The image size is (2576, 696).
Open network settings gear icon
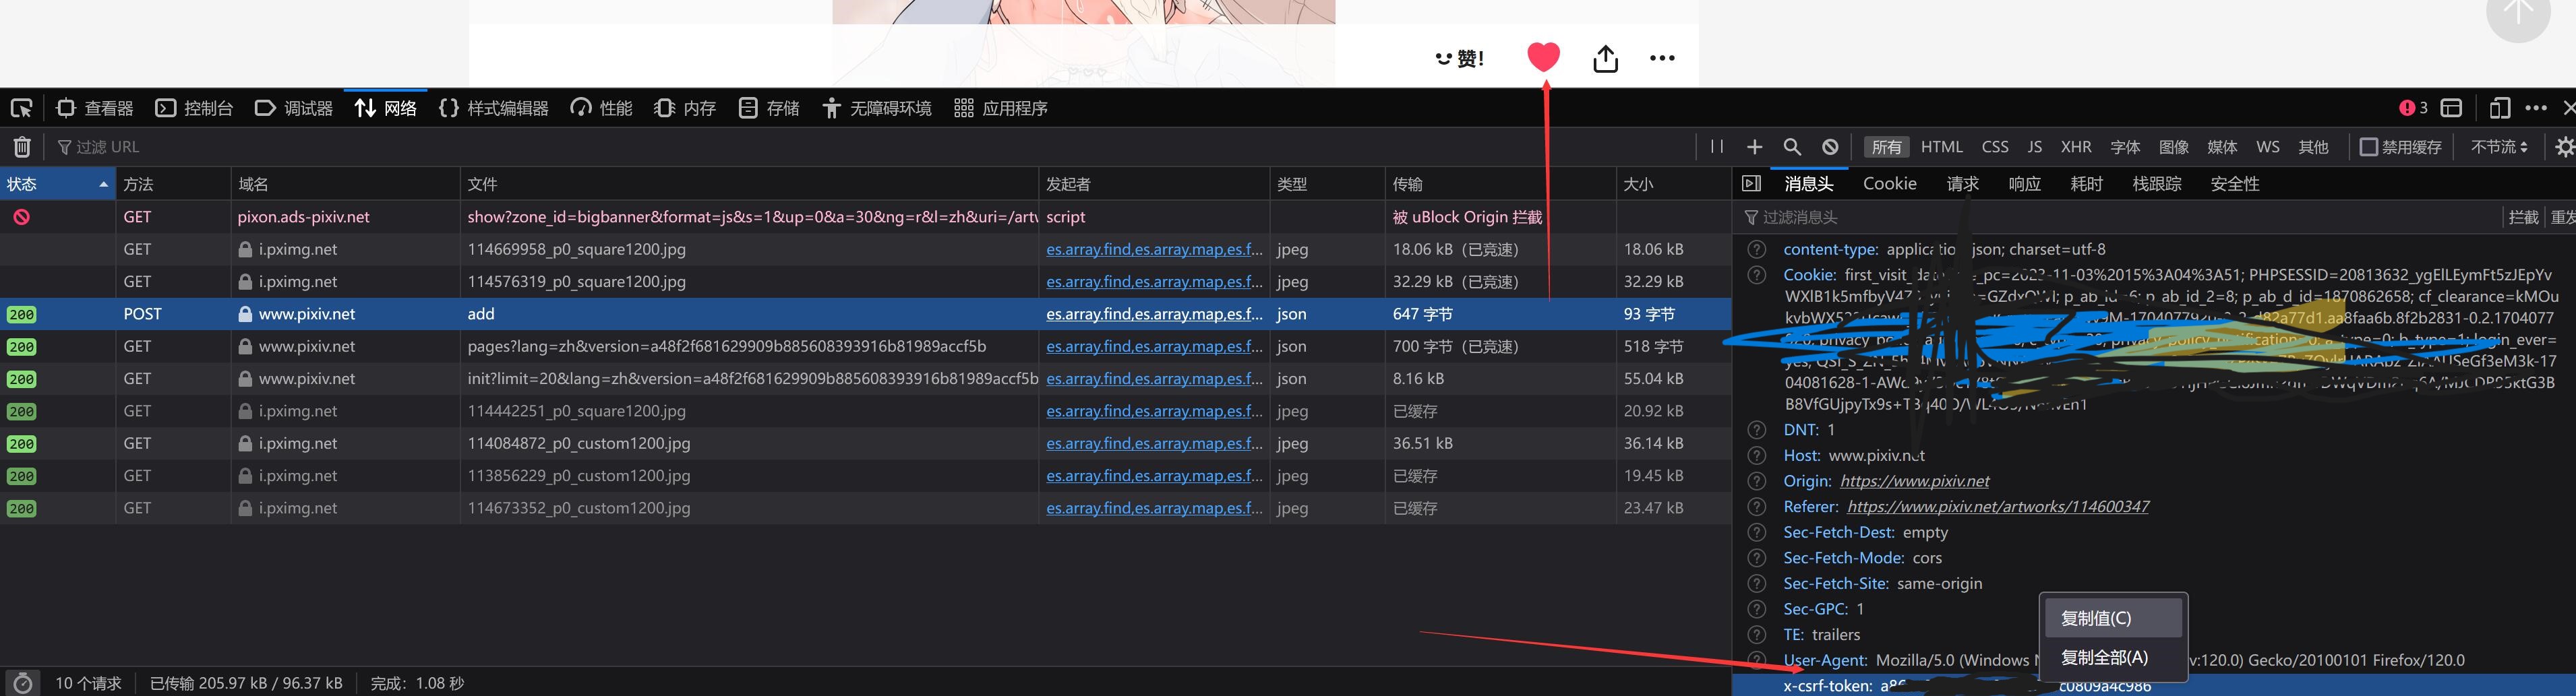pyautogui.click(x=2564, y=147)
